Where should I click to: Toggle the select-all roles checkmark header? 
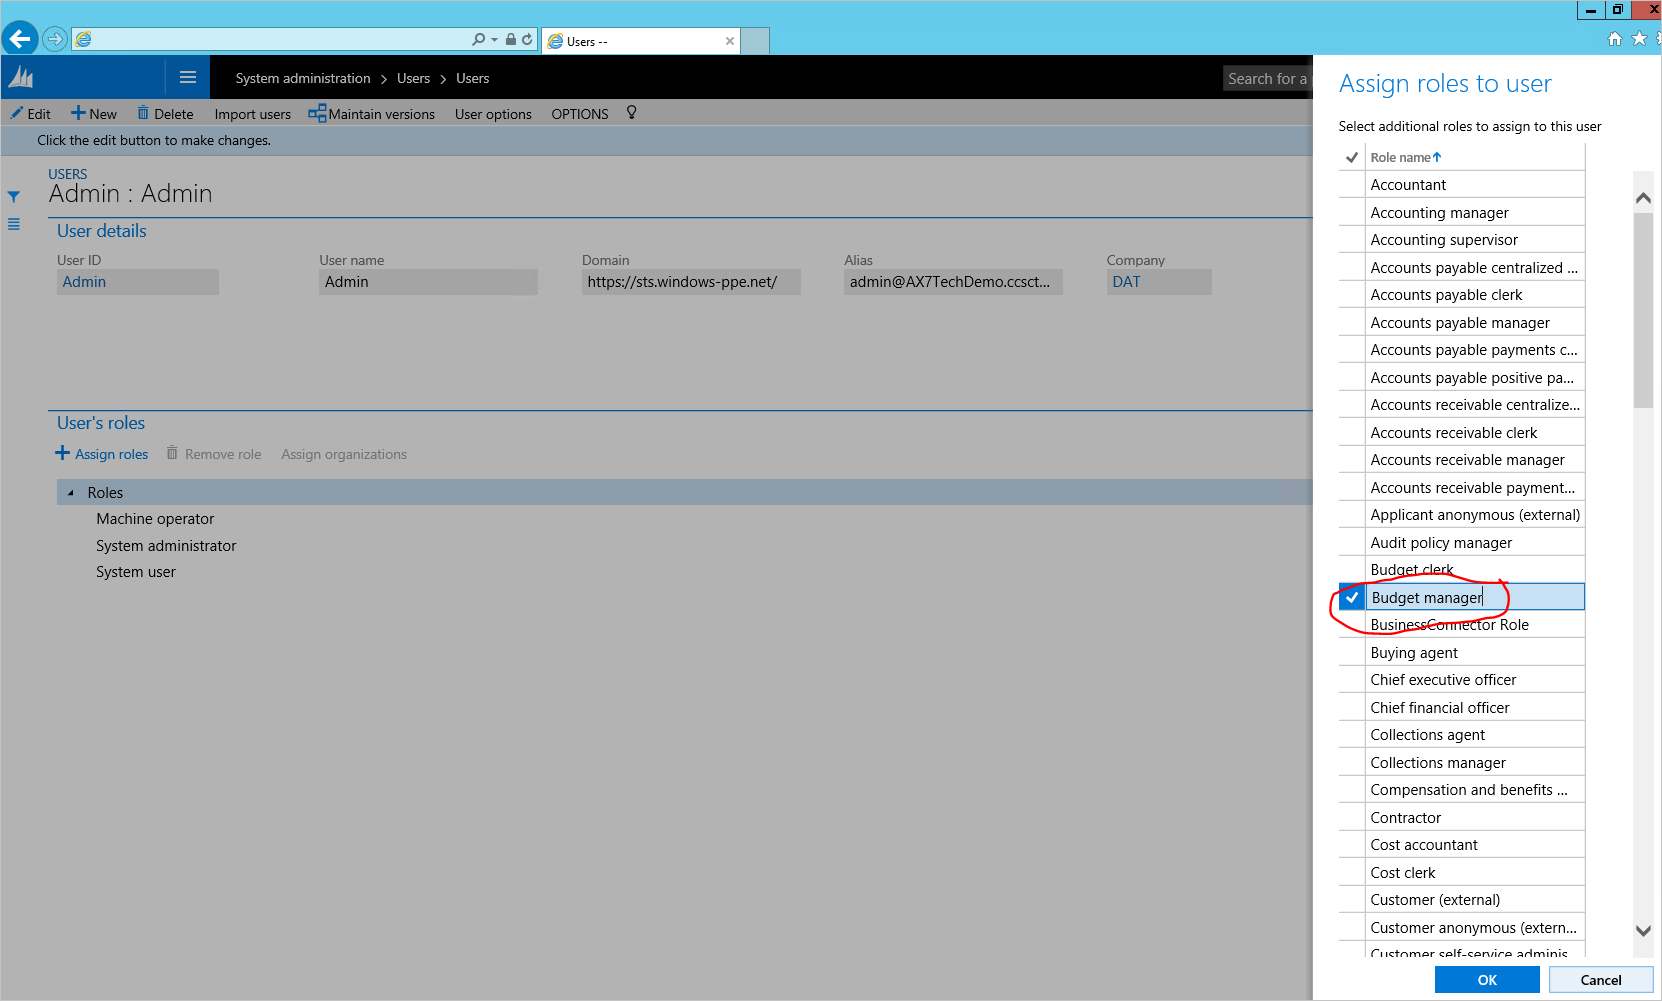[x=1352, y=157]
